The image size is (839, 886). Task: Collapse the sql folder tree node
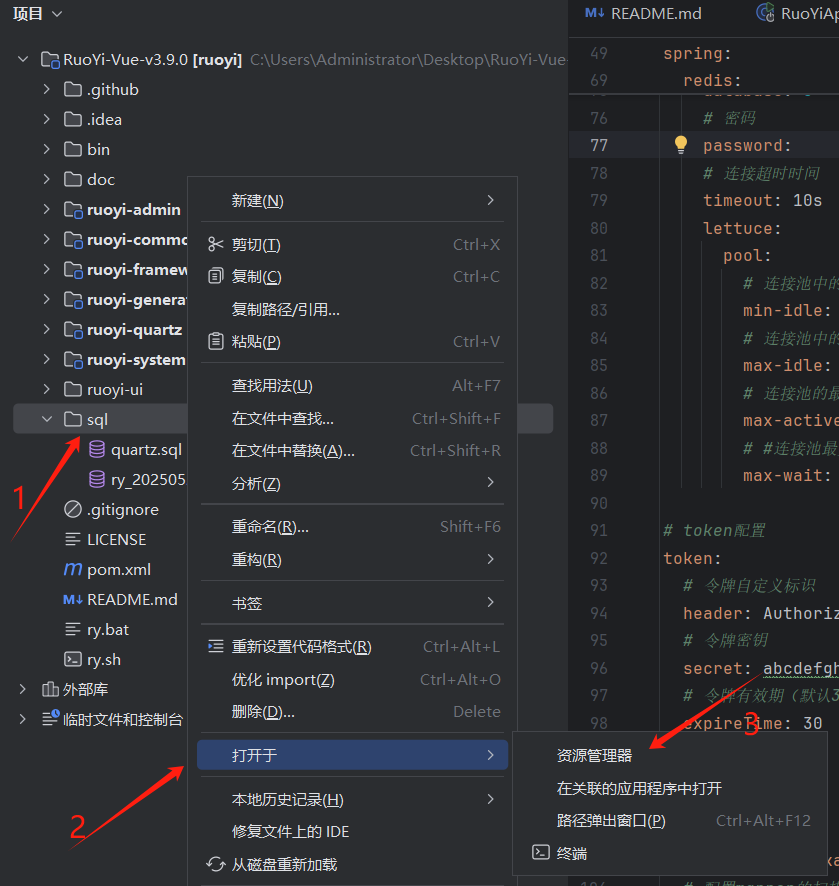46,419
